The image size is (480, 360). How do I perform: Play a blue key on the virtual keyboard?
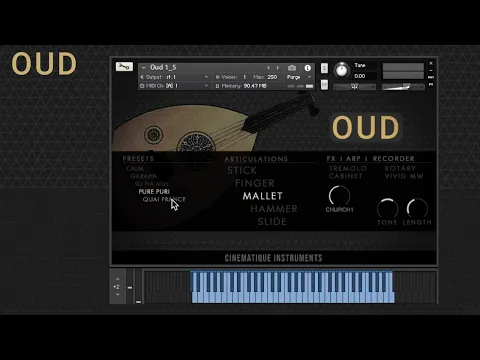(293, 287)
